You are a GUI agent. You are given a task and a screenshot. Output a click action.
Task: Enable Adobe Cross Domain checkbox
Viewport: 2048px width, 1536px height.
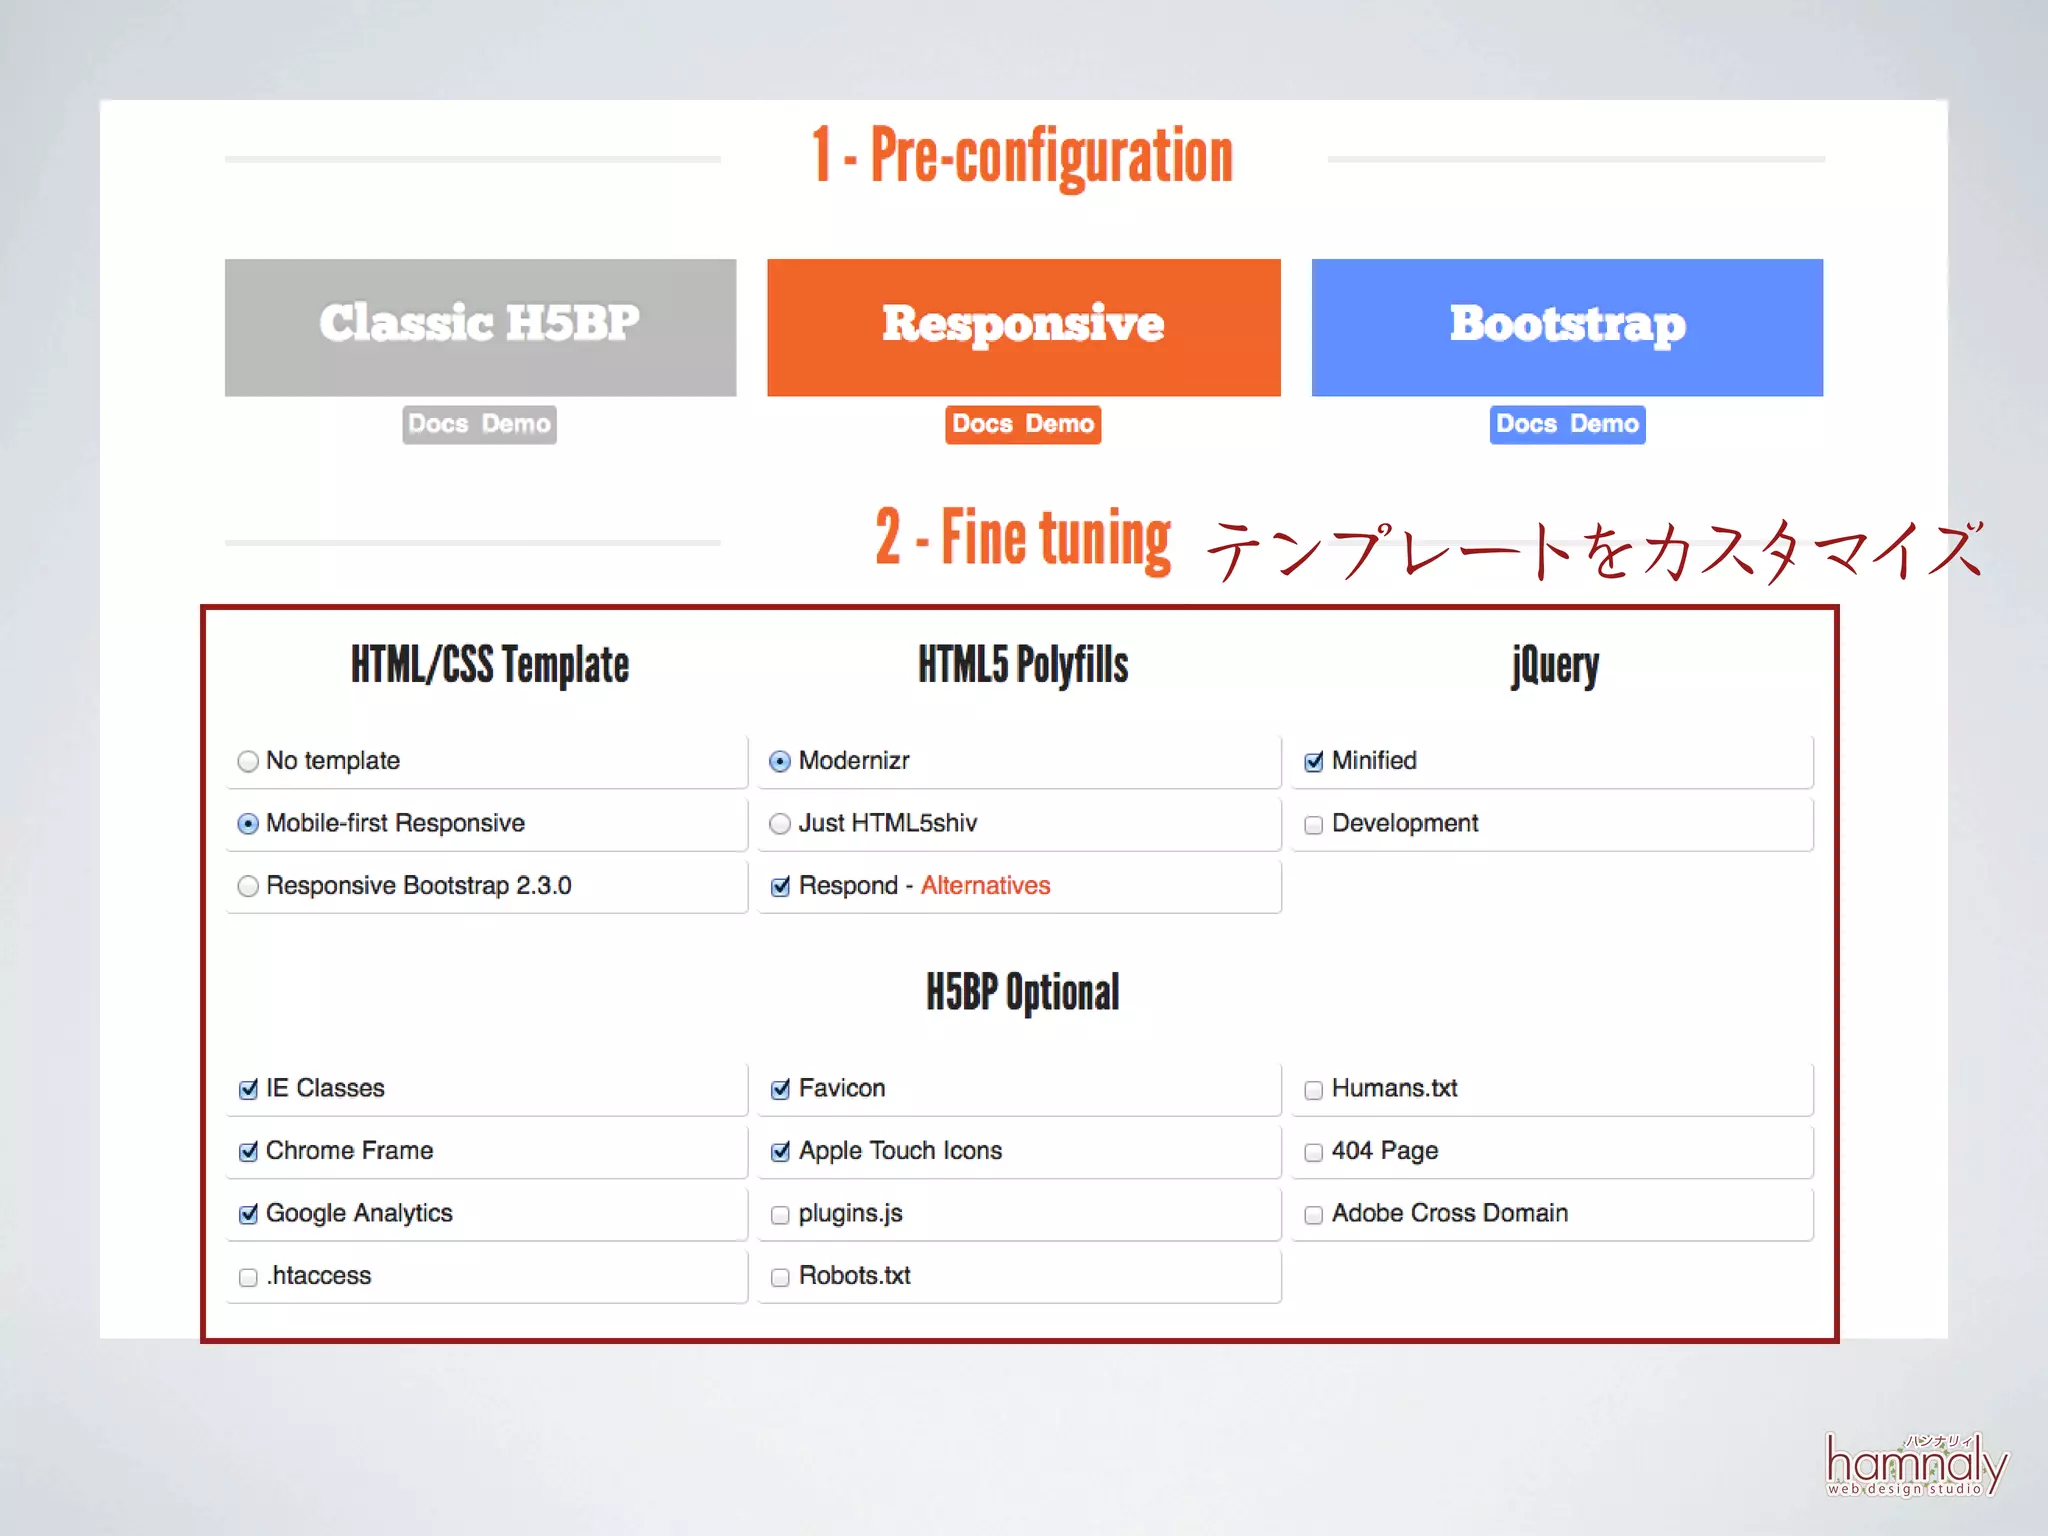coord(1313,1215)
